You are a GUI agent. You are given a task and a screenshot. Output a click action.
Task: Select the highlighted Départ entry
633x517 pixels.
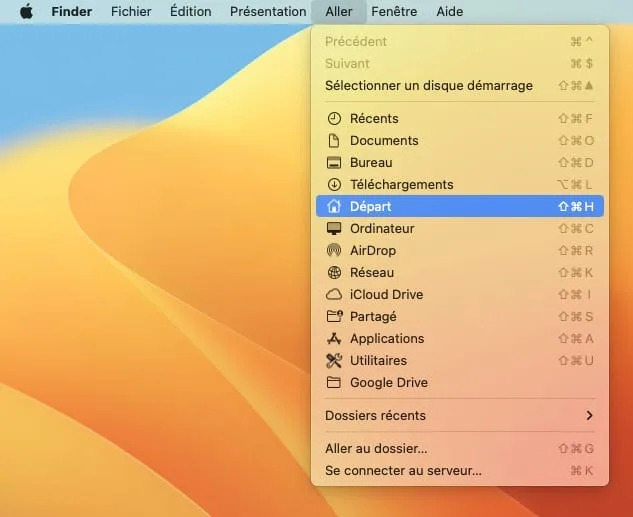point(460,206)
